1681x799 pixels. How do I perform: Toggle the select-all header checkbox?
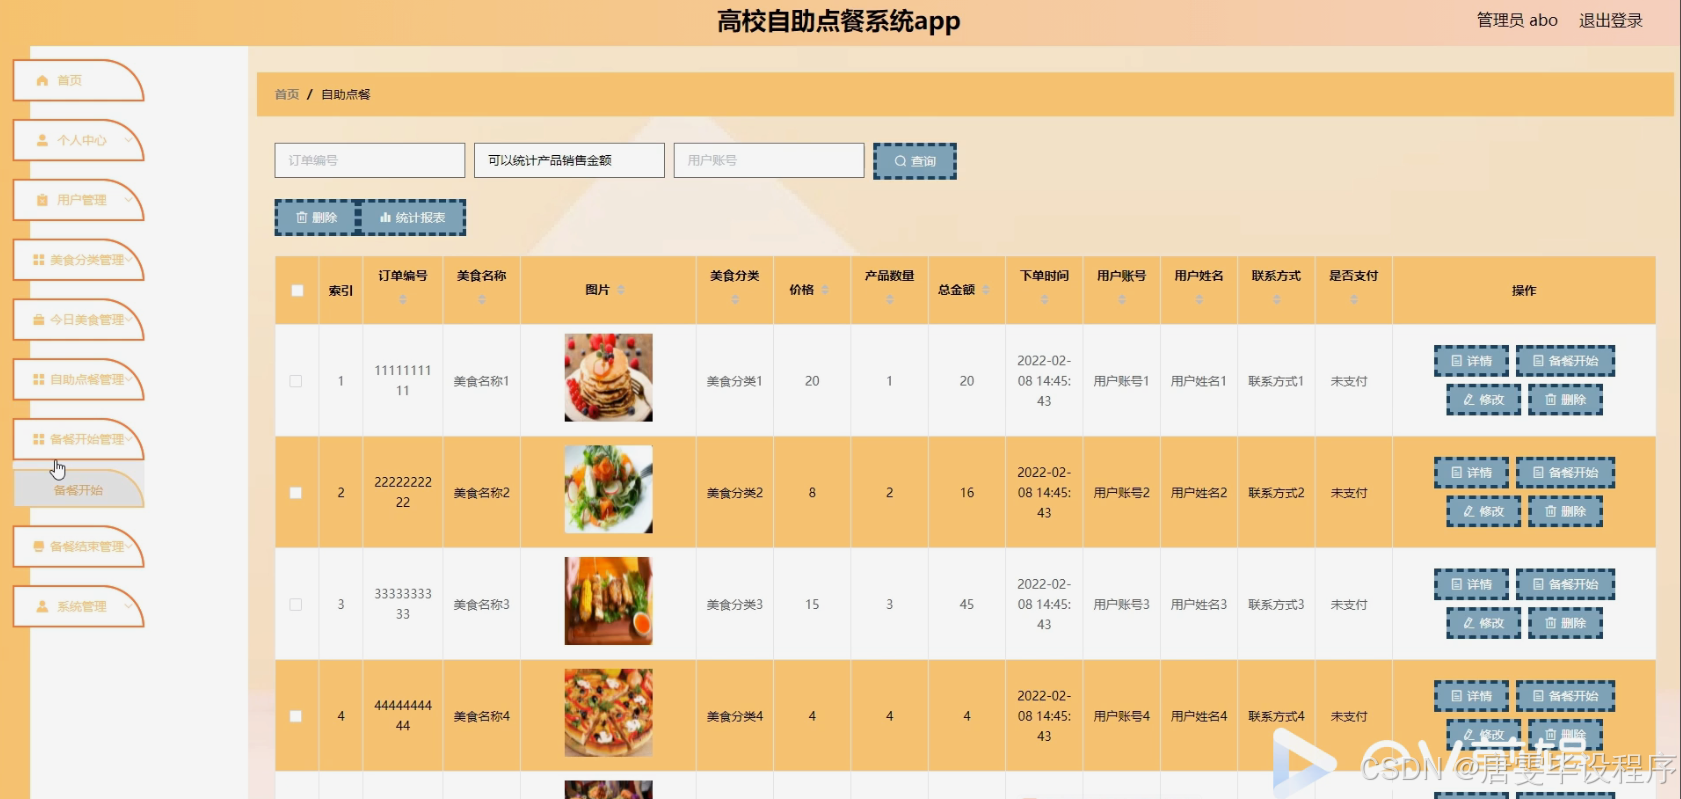297,290
